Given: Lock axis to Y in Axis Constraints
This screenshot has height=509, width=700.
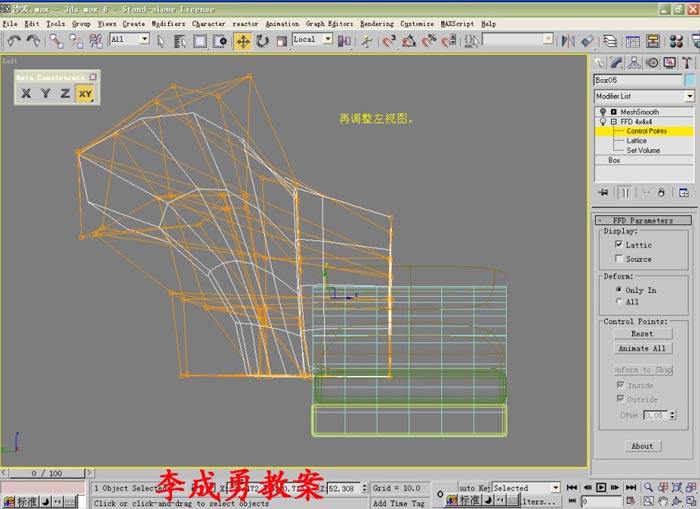Looking at the screenshot, I should (x=45, y=93).
